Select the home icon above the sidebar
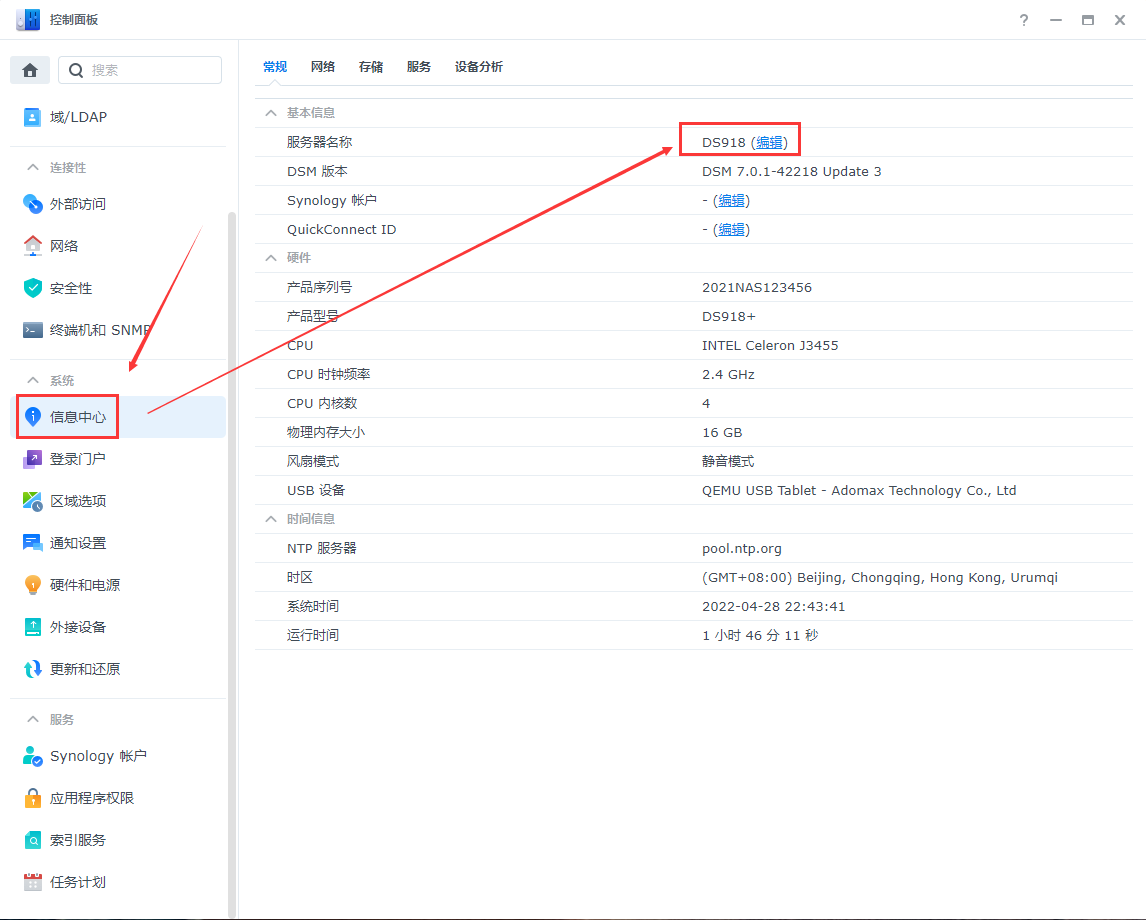This screenshot has width=1146, height=920. 29,70
